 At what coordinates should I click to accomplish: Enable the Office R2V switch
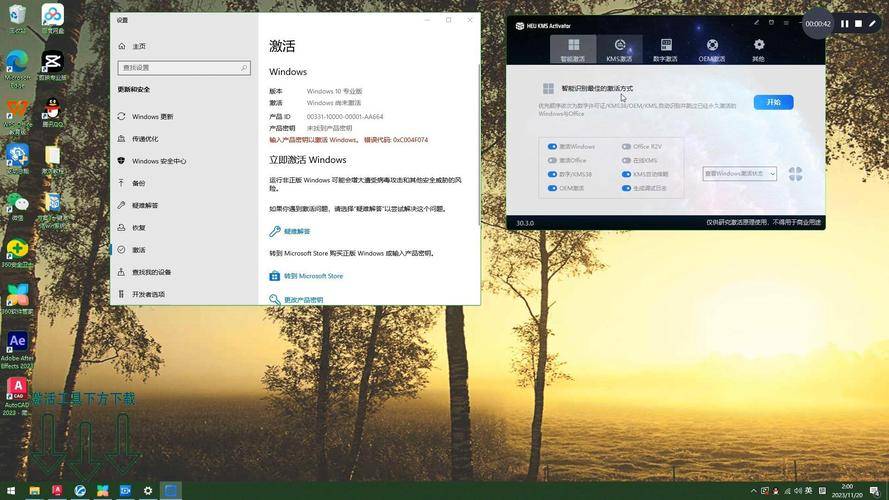pyautogui.click(x=626, y=146)
